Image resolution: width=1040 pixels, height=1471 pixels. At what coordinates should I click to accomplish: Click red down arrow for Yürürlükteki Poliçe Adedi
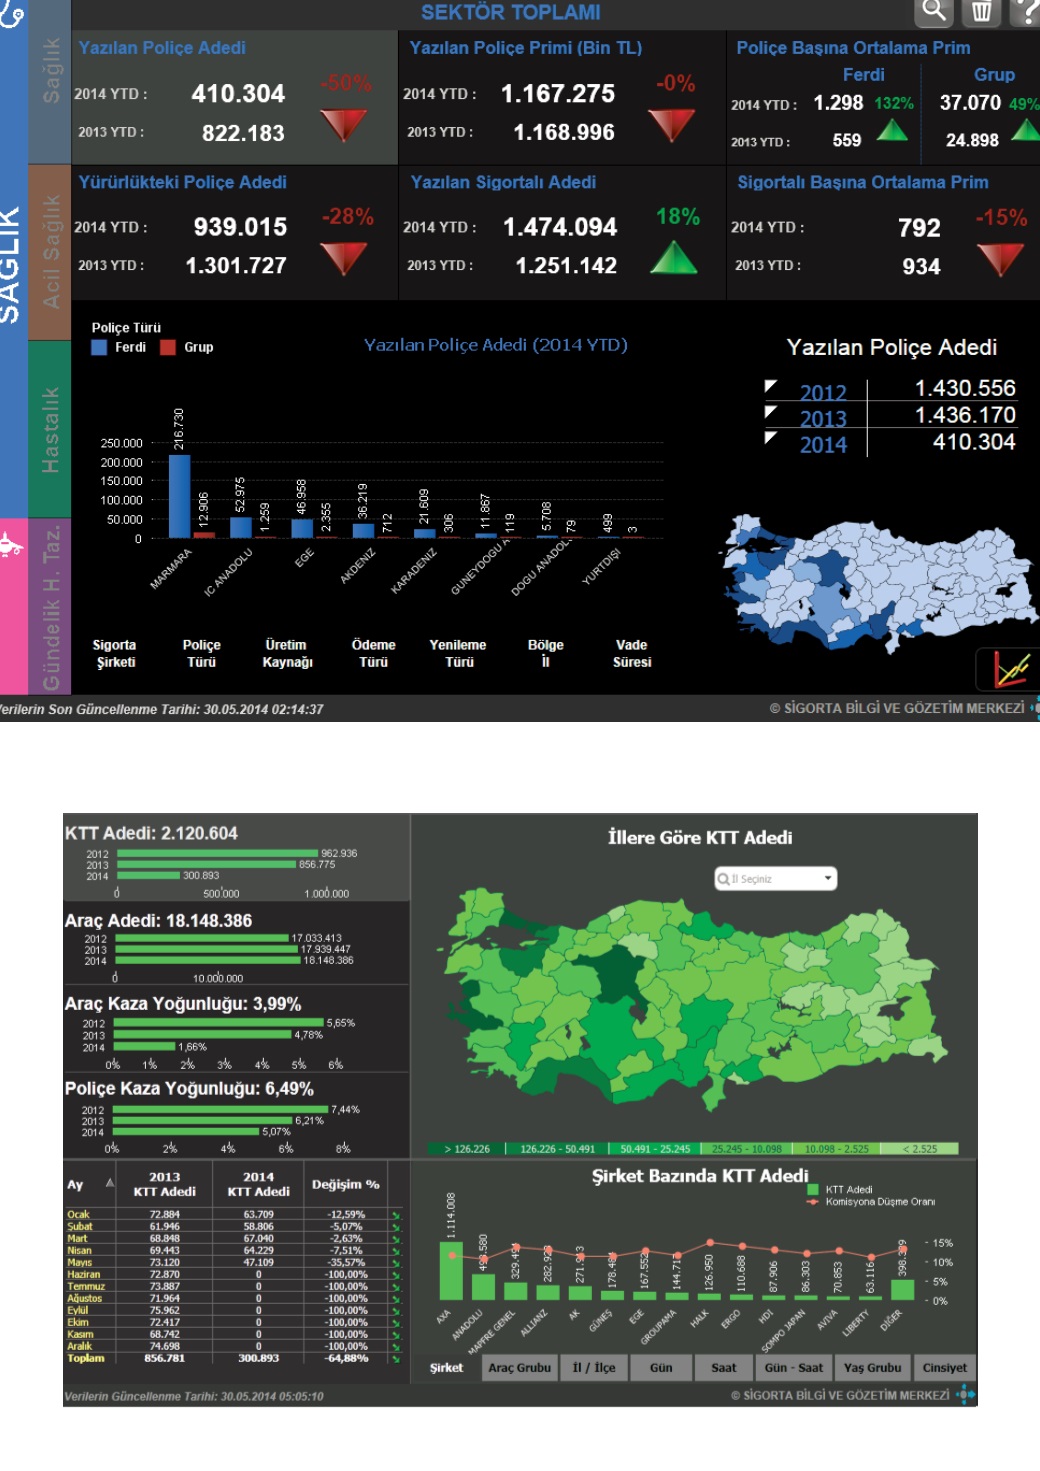coord(344,258)
